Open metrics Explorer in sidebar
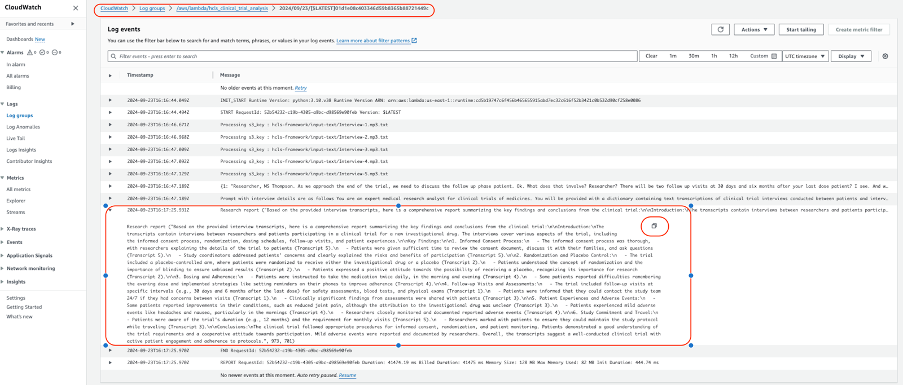The height and width of the screenshot is (386, 904). tap(15, 201)
